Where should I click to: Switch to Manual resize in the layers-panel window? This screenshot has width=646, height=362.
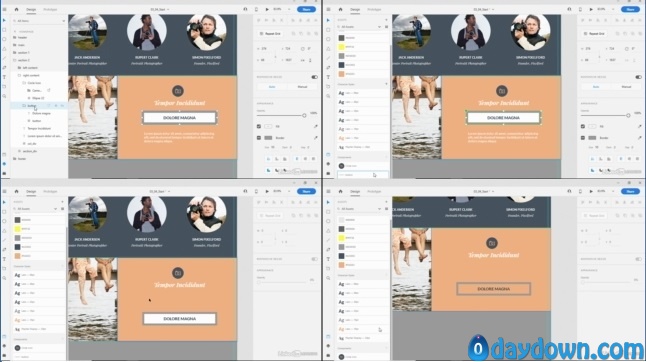click(x=302, y=87)
